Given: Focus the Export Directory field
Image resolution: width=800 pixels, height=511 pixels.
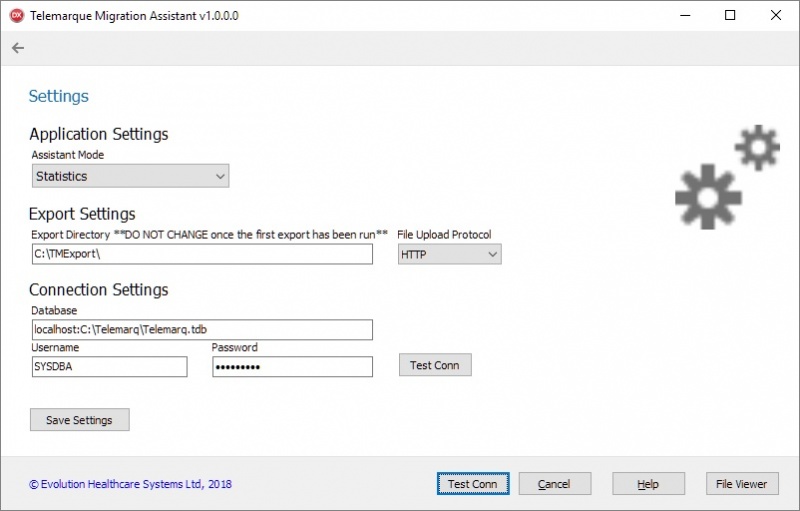Looking at the screenshot, I should coord(202,254).
